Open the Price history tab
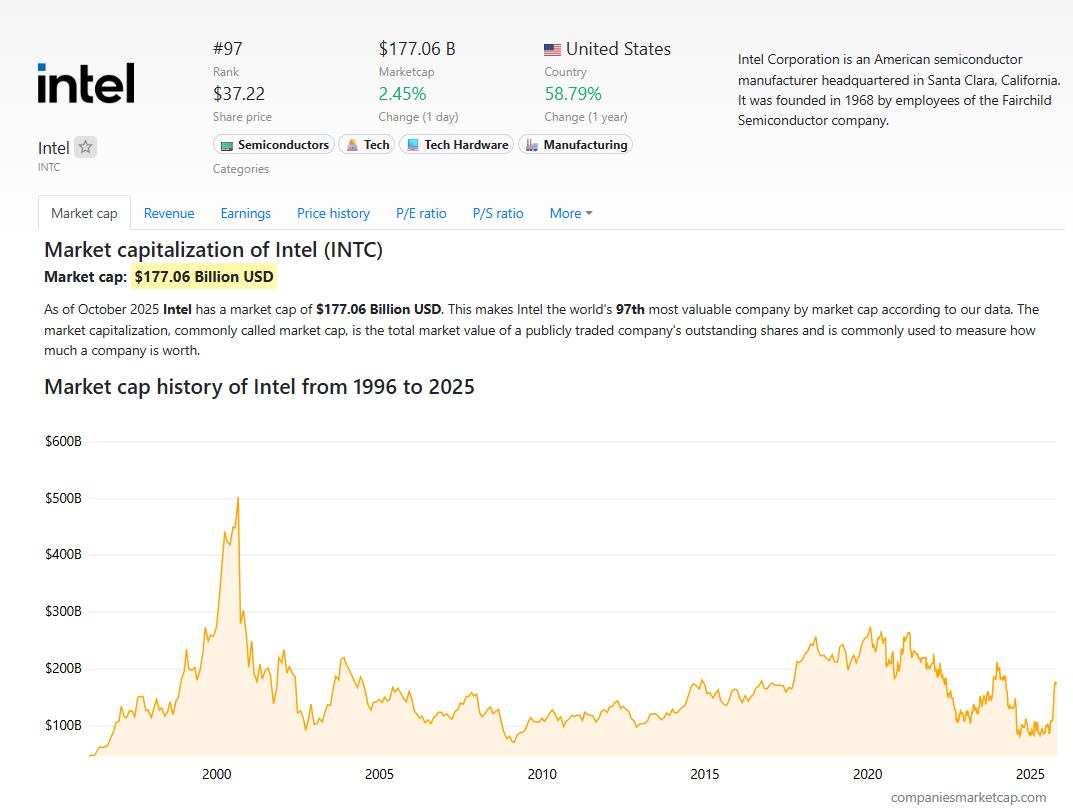Image resolution: width=1073 pixels, height=810 pixels. pos(333,213)
